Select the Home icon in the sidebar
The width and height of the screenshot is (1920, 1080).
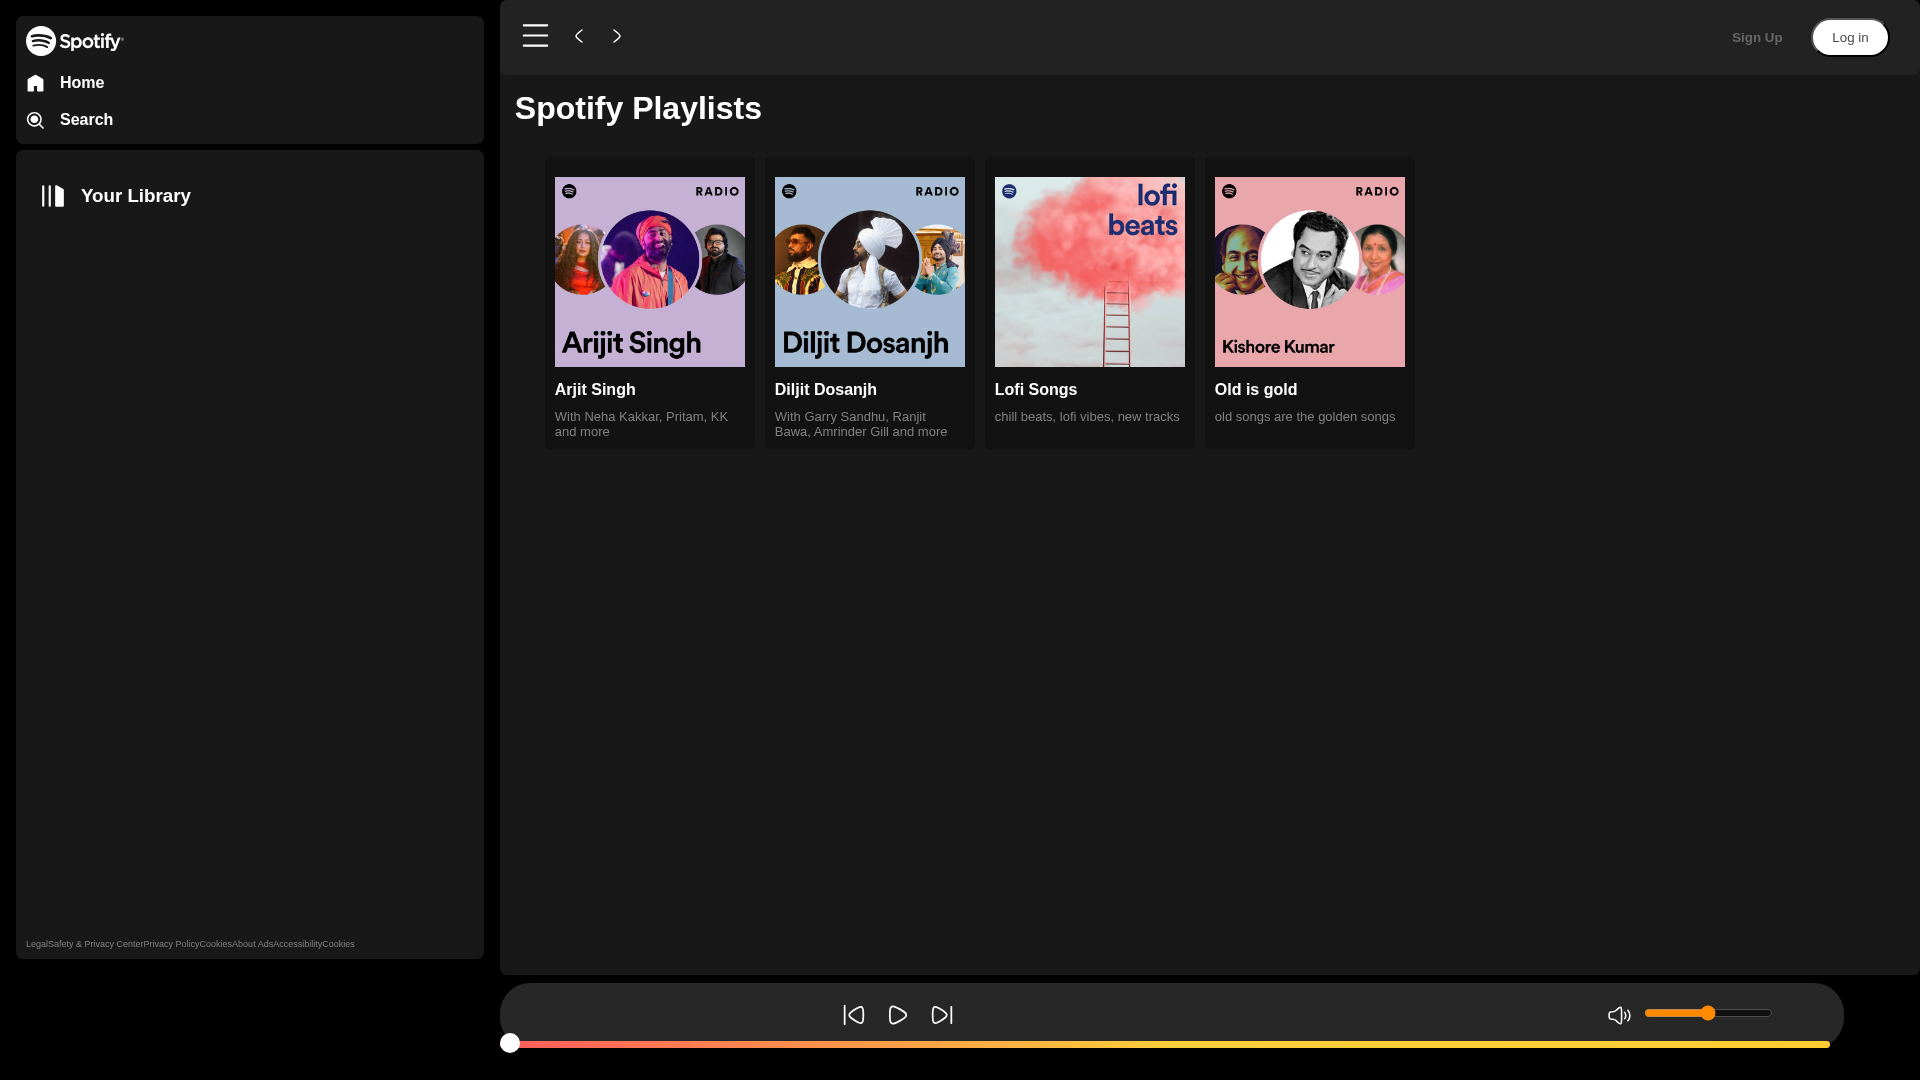[35, 83]
